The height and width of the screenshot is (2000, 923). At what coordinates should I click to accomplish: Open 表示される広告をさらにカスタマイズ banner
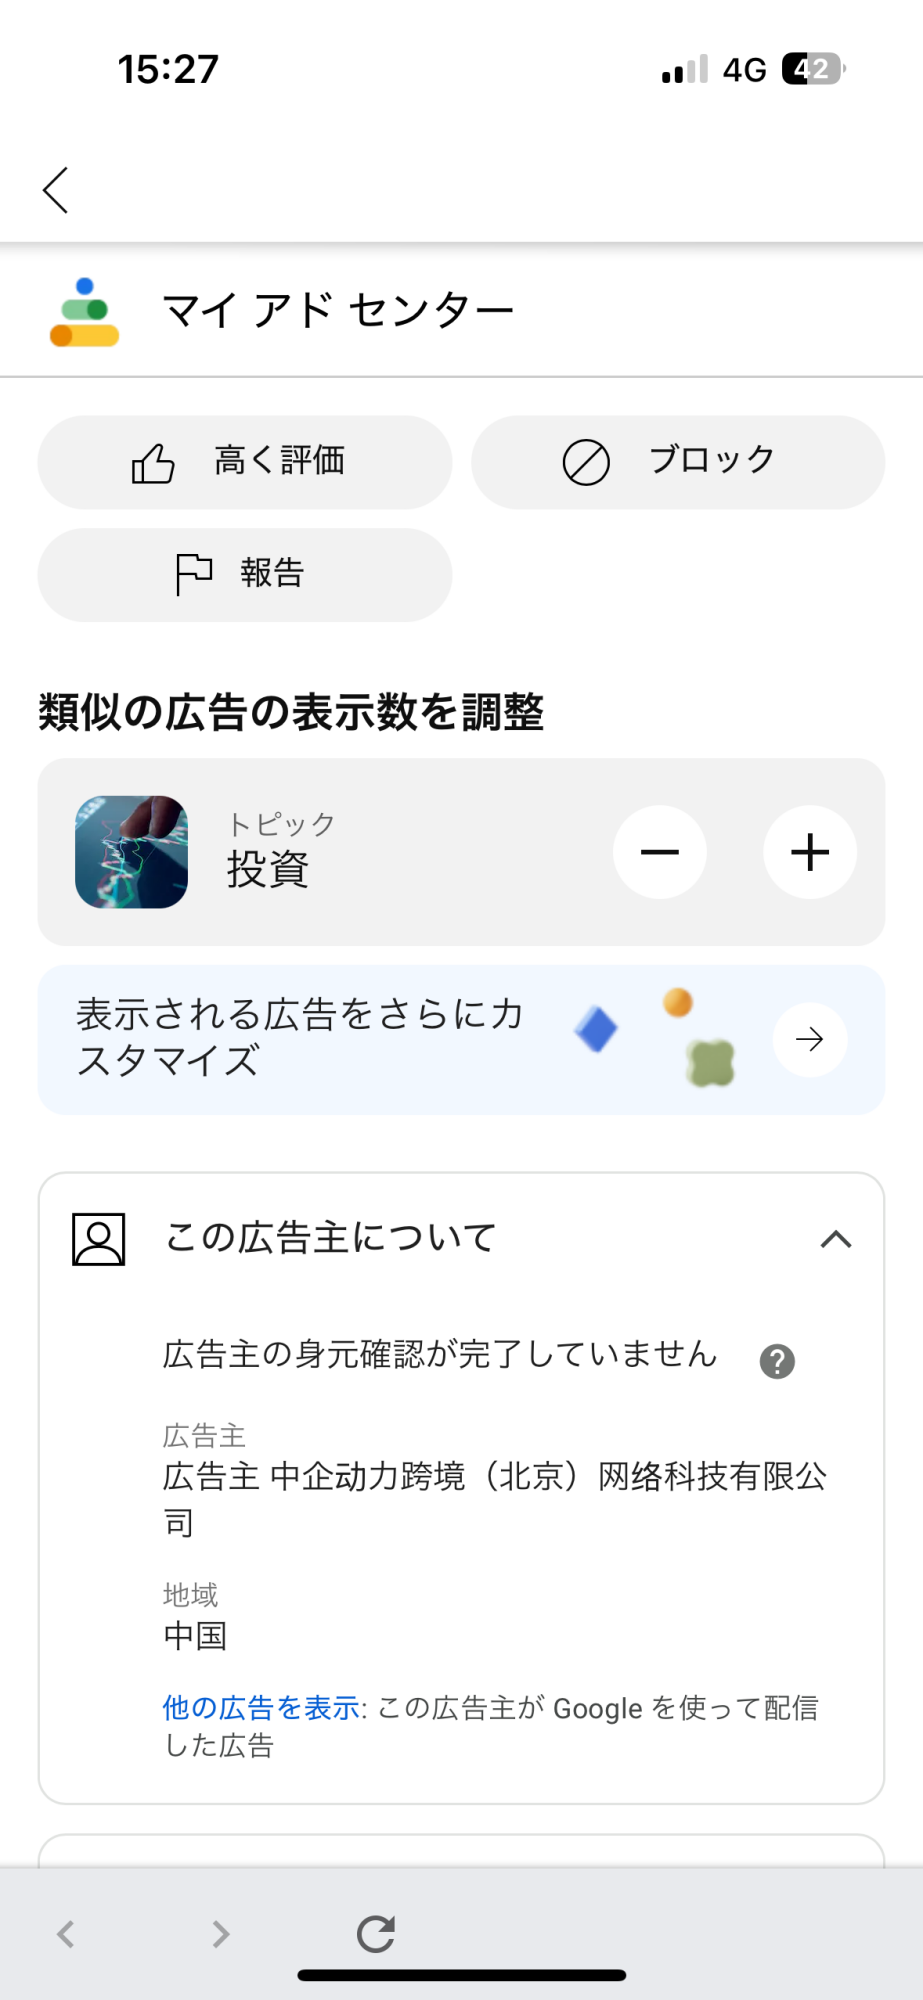[x=300, y=1038]
